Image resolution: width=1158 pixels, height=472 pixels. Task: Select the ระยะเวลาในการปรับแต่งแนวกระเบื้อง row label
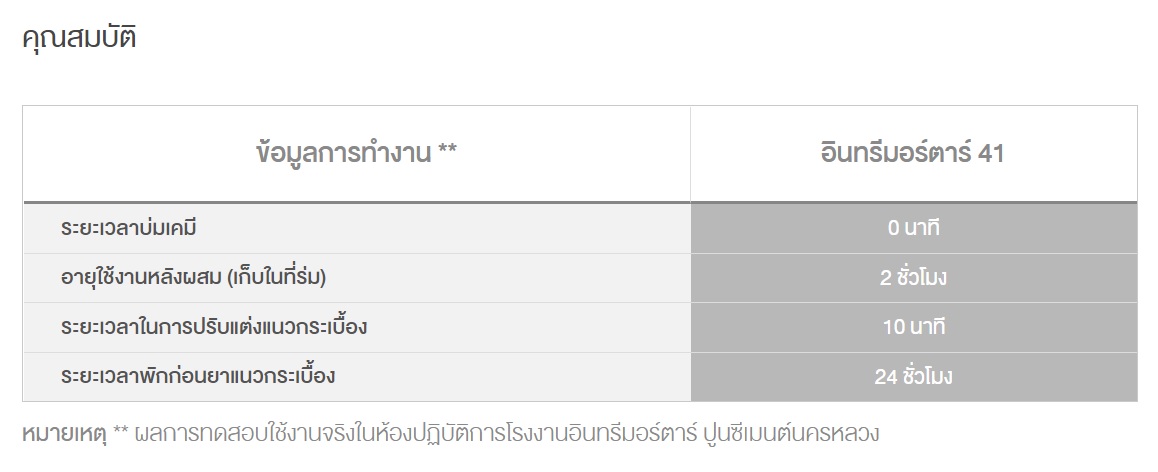click(213, 326)
